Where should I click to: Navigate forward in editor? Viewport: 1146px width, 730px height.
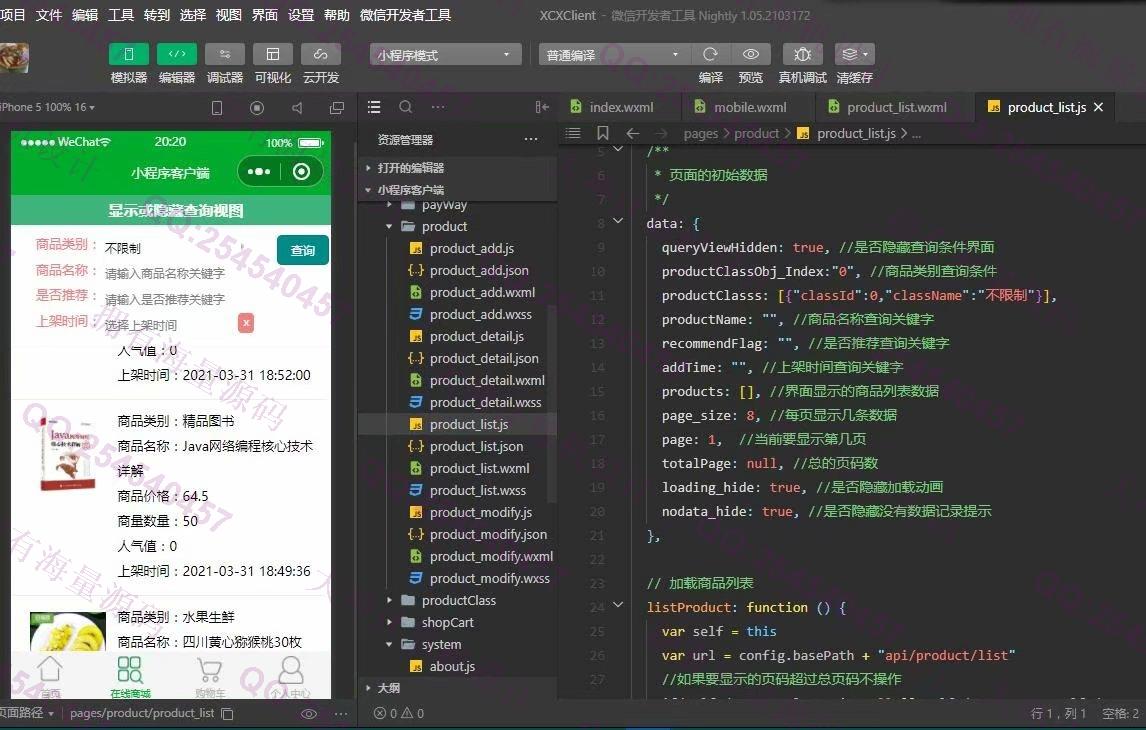pyautogui.click(x=661, y=133)
